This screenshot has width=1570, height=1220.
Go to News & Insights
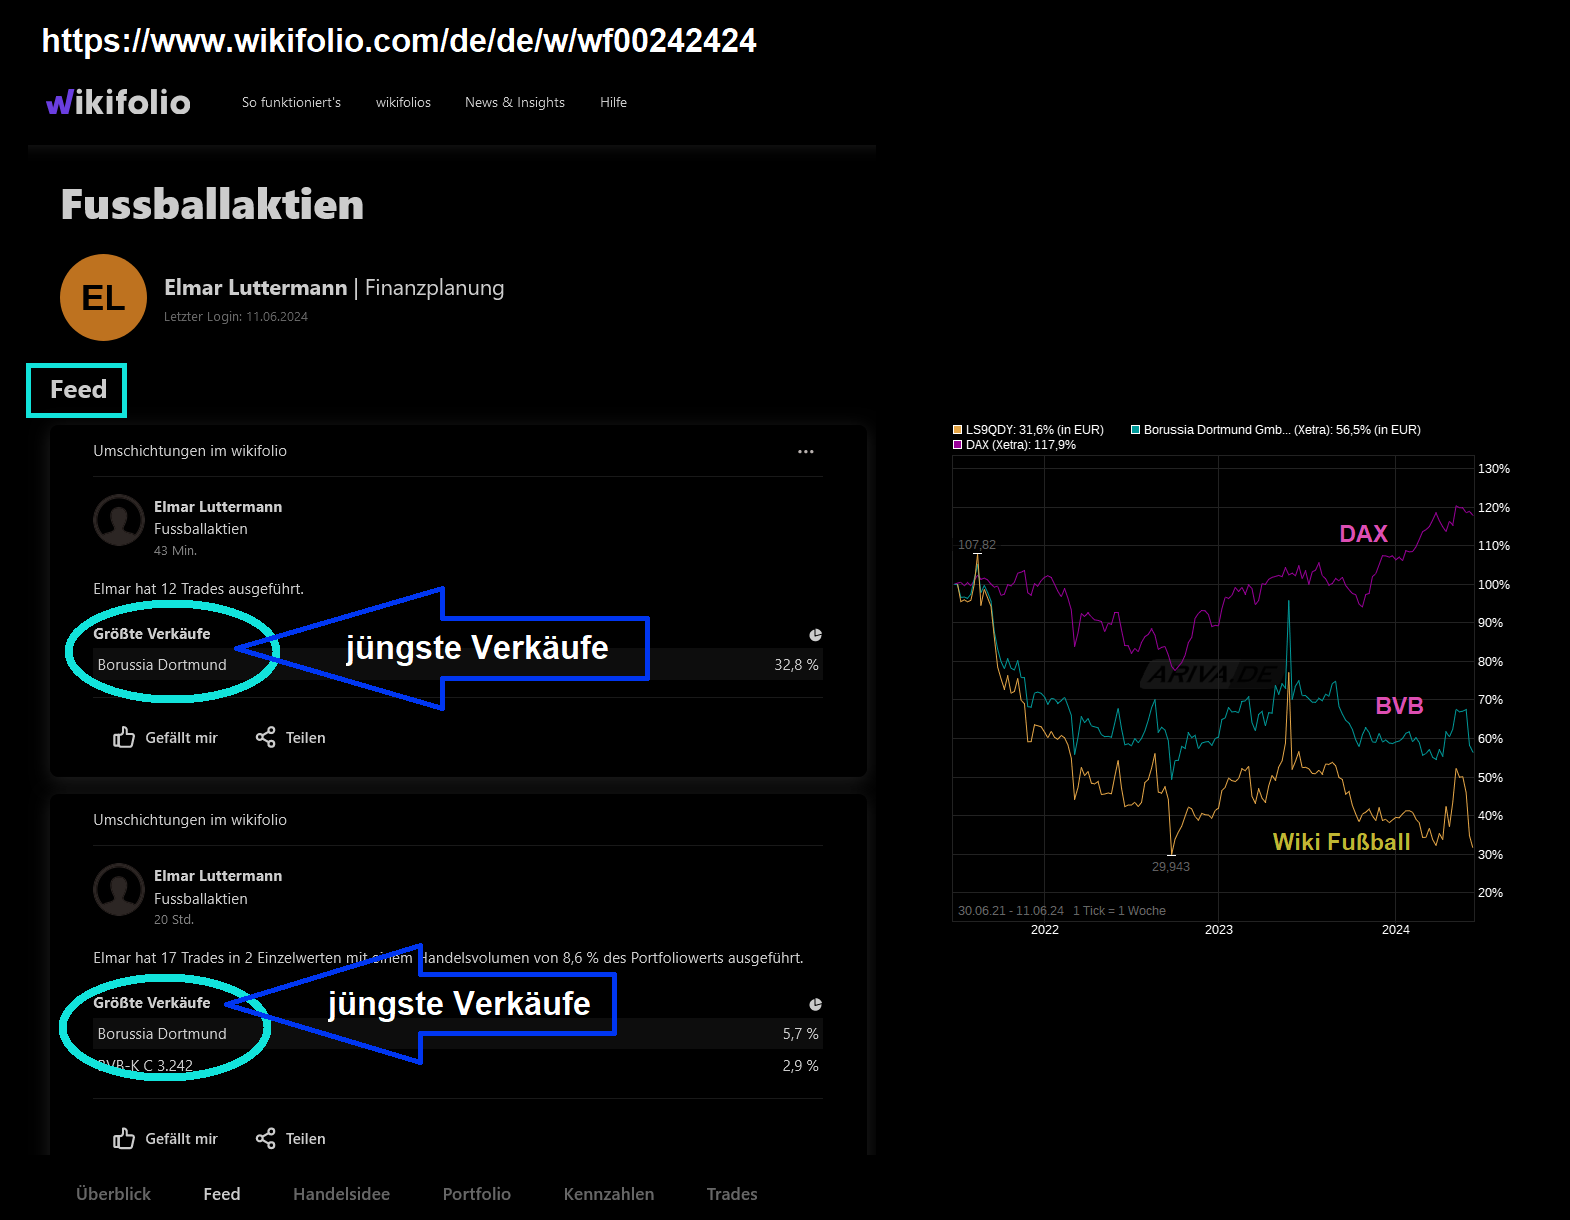click(515, 102)
